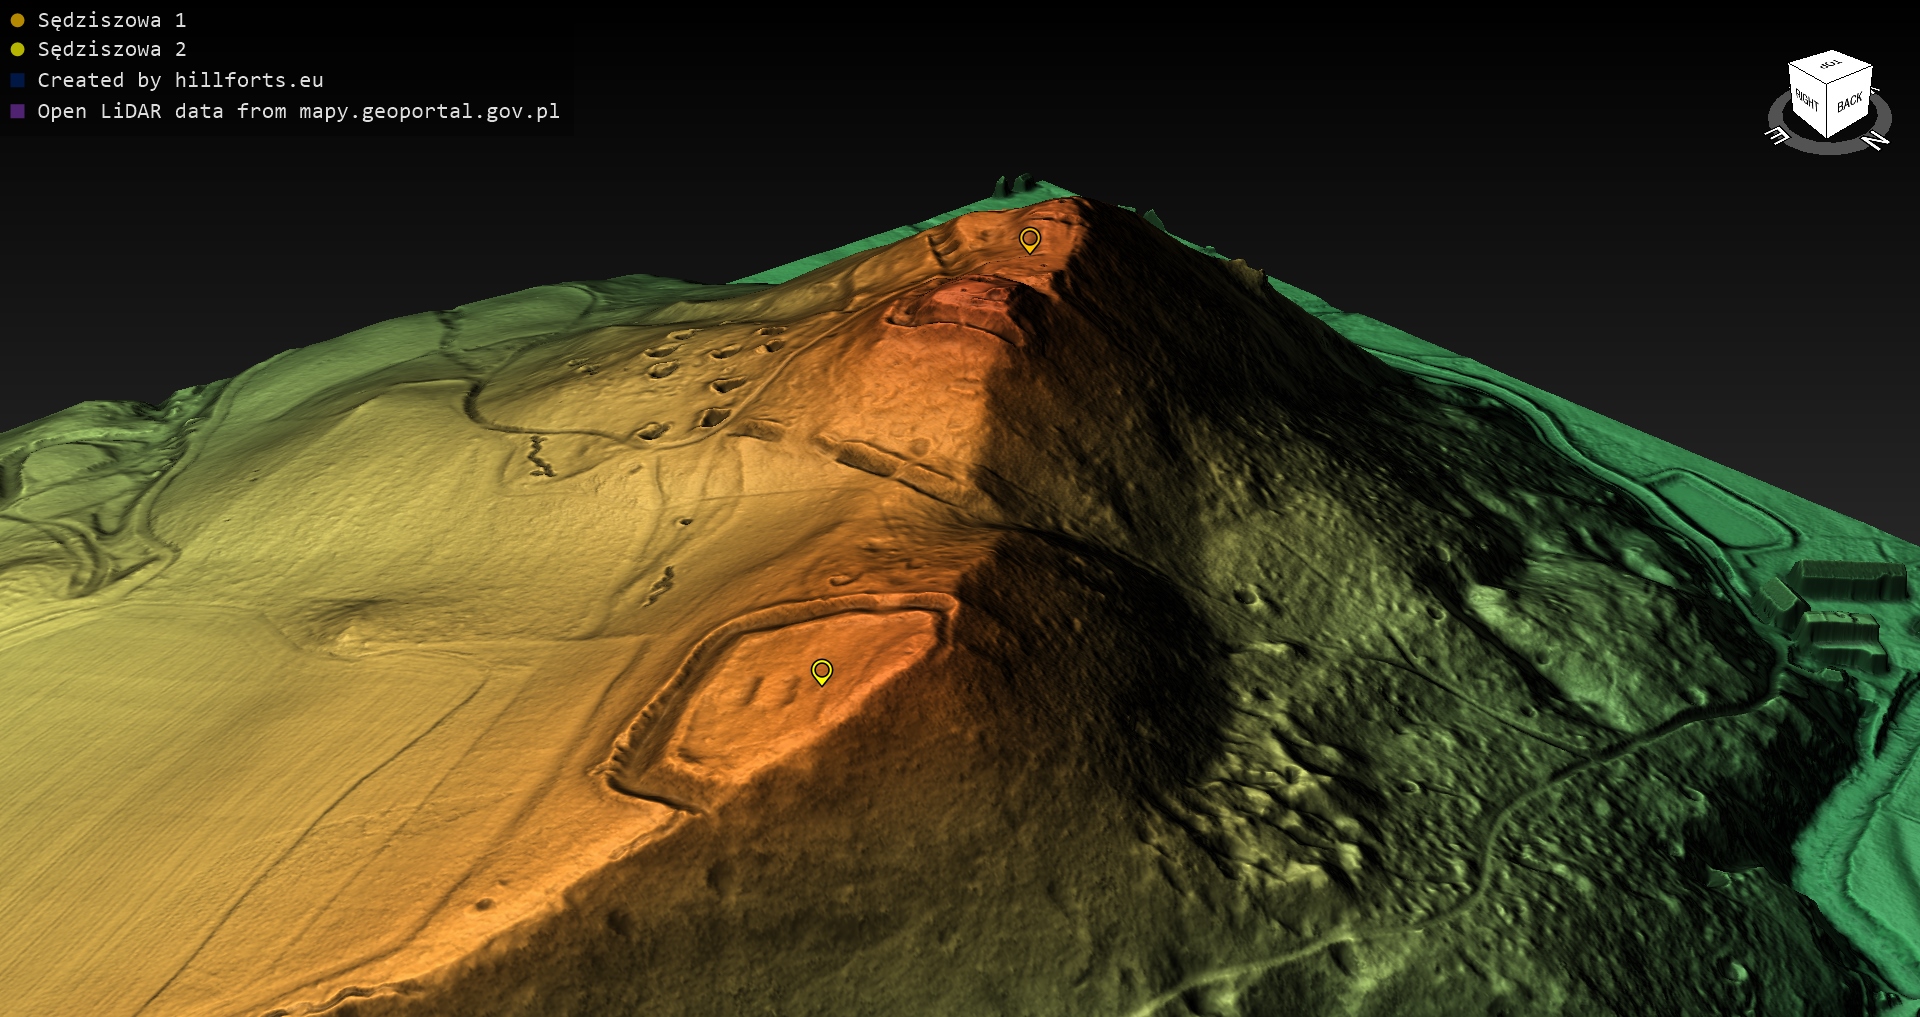Click the Sędziszowa 1 orange map pin
This screenshot has height=1017, width=1920.
[x=1029, y=240]
